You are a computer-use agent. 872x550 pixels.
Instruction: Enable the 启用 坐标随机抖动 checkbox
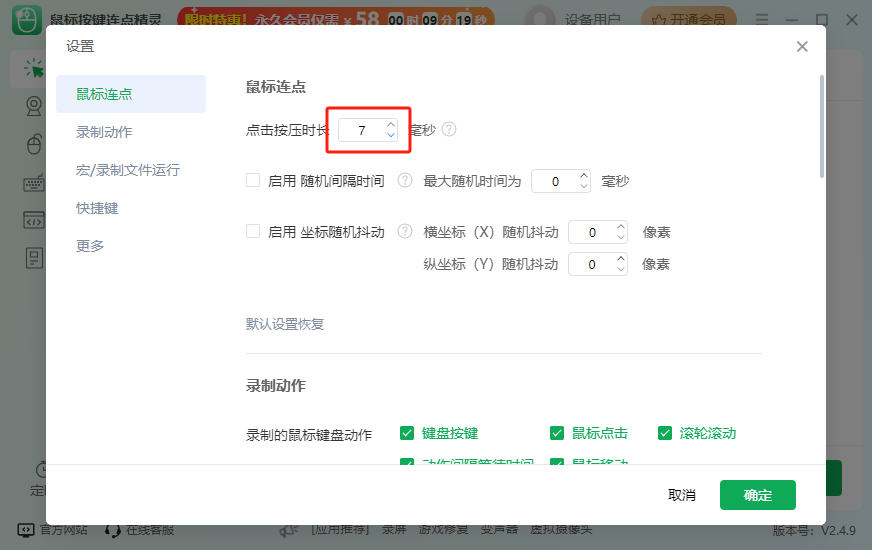coord(253,231)
